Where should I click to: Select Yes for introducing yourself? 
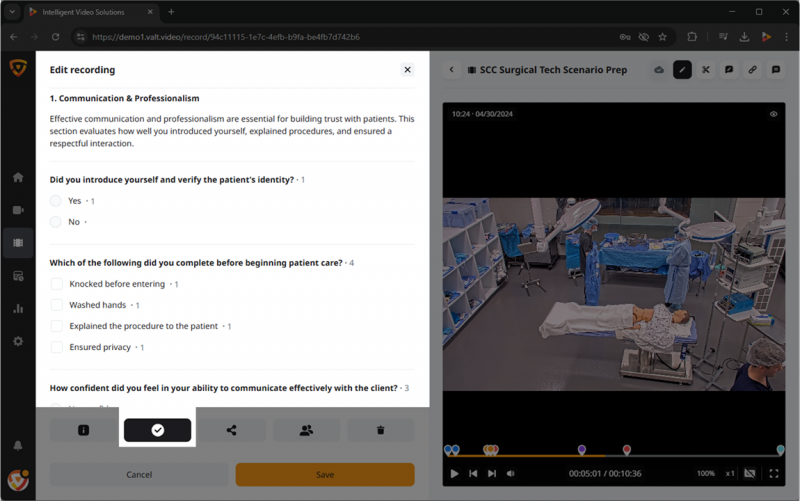[x=56, y=201]
